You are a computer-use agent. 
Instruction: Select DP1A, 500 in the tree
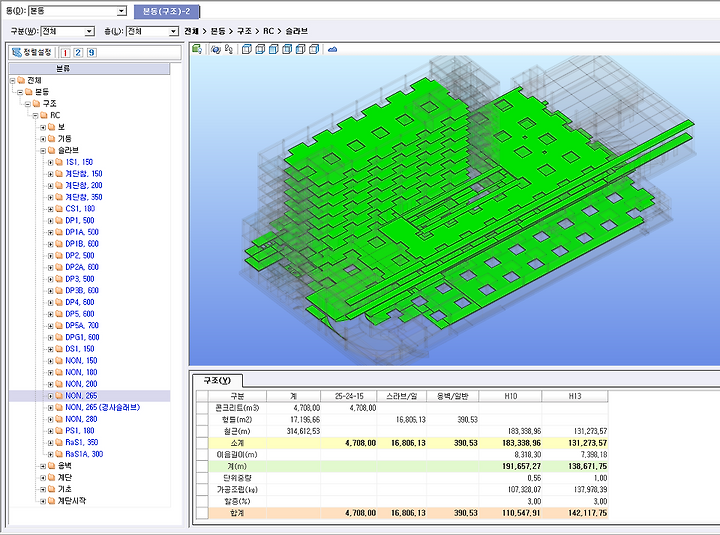tap(82, 232)
